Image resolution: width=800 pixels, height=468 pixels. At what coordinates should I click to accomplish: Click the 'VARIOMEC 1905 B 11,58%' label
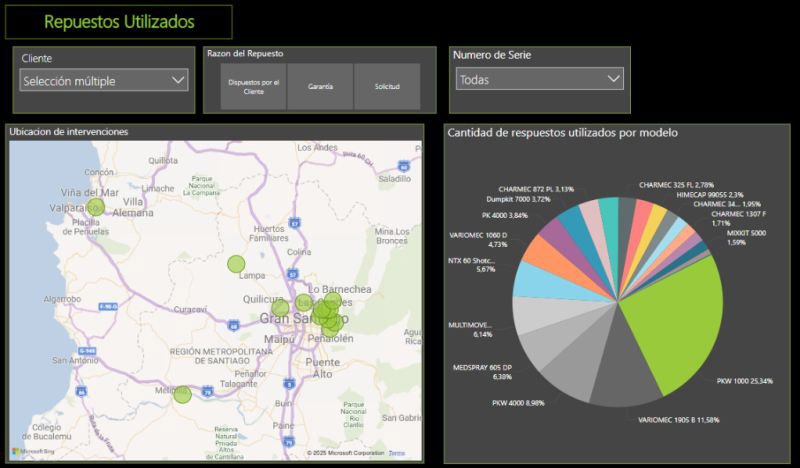pos(679,420)
